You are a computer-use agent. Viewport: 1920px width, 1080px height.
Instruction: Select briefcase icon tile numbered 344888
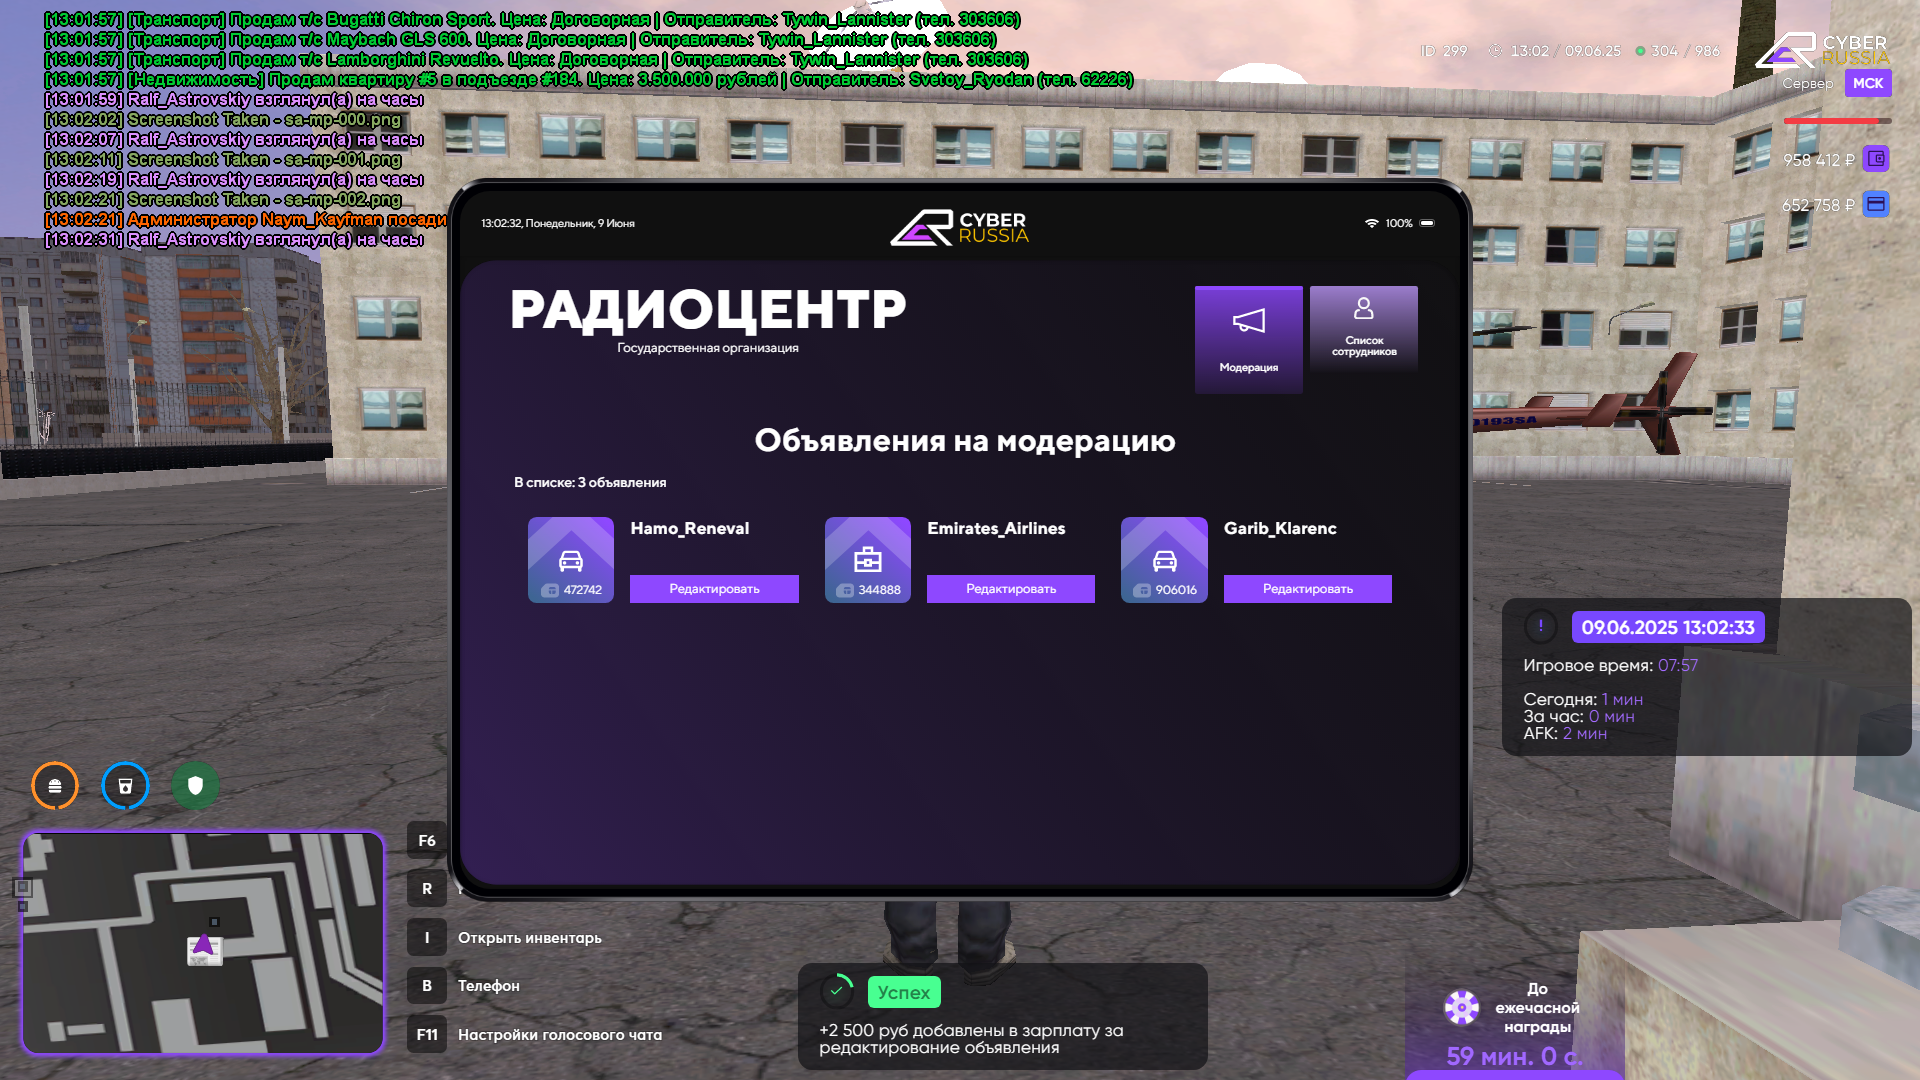click(868, 560)
